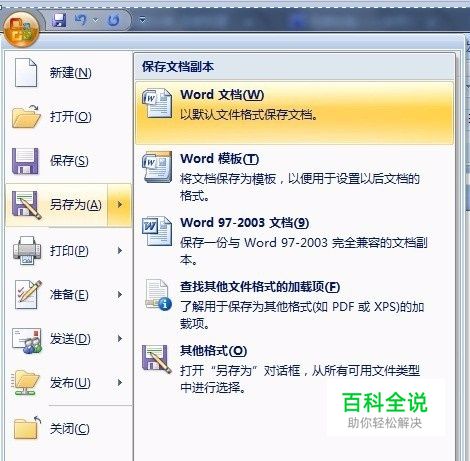470x461 pixels.
Task: Choose Word 文档(W) save option
Action: pyautogui.click(x=294, y=113)
